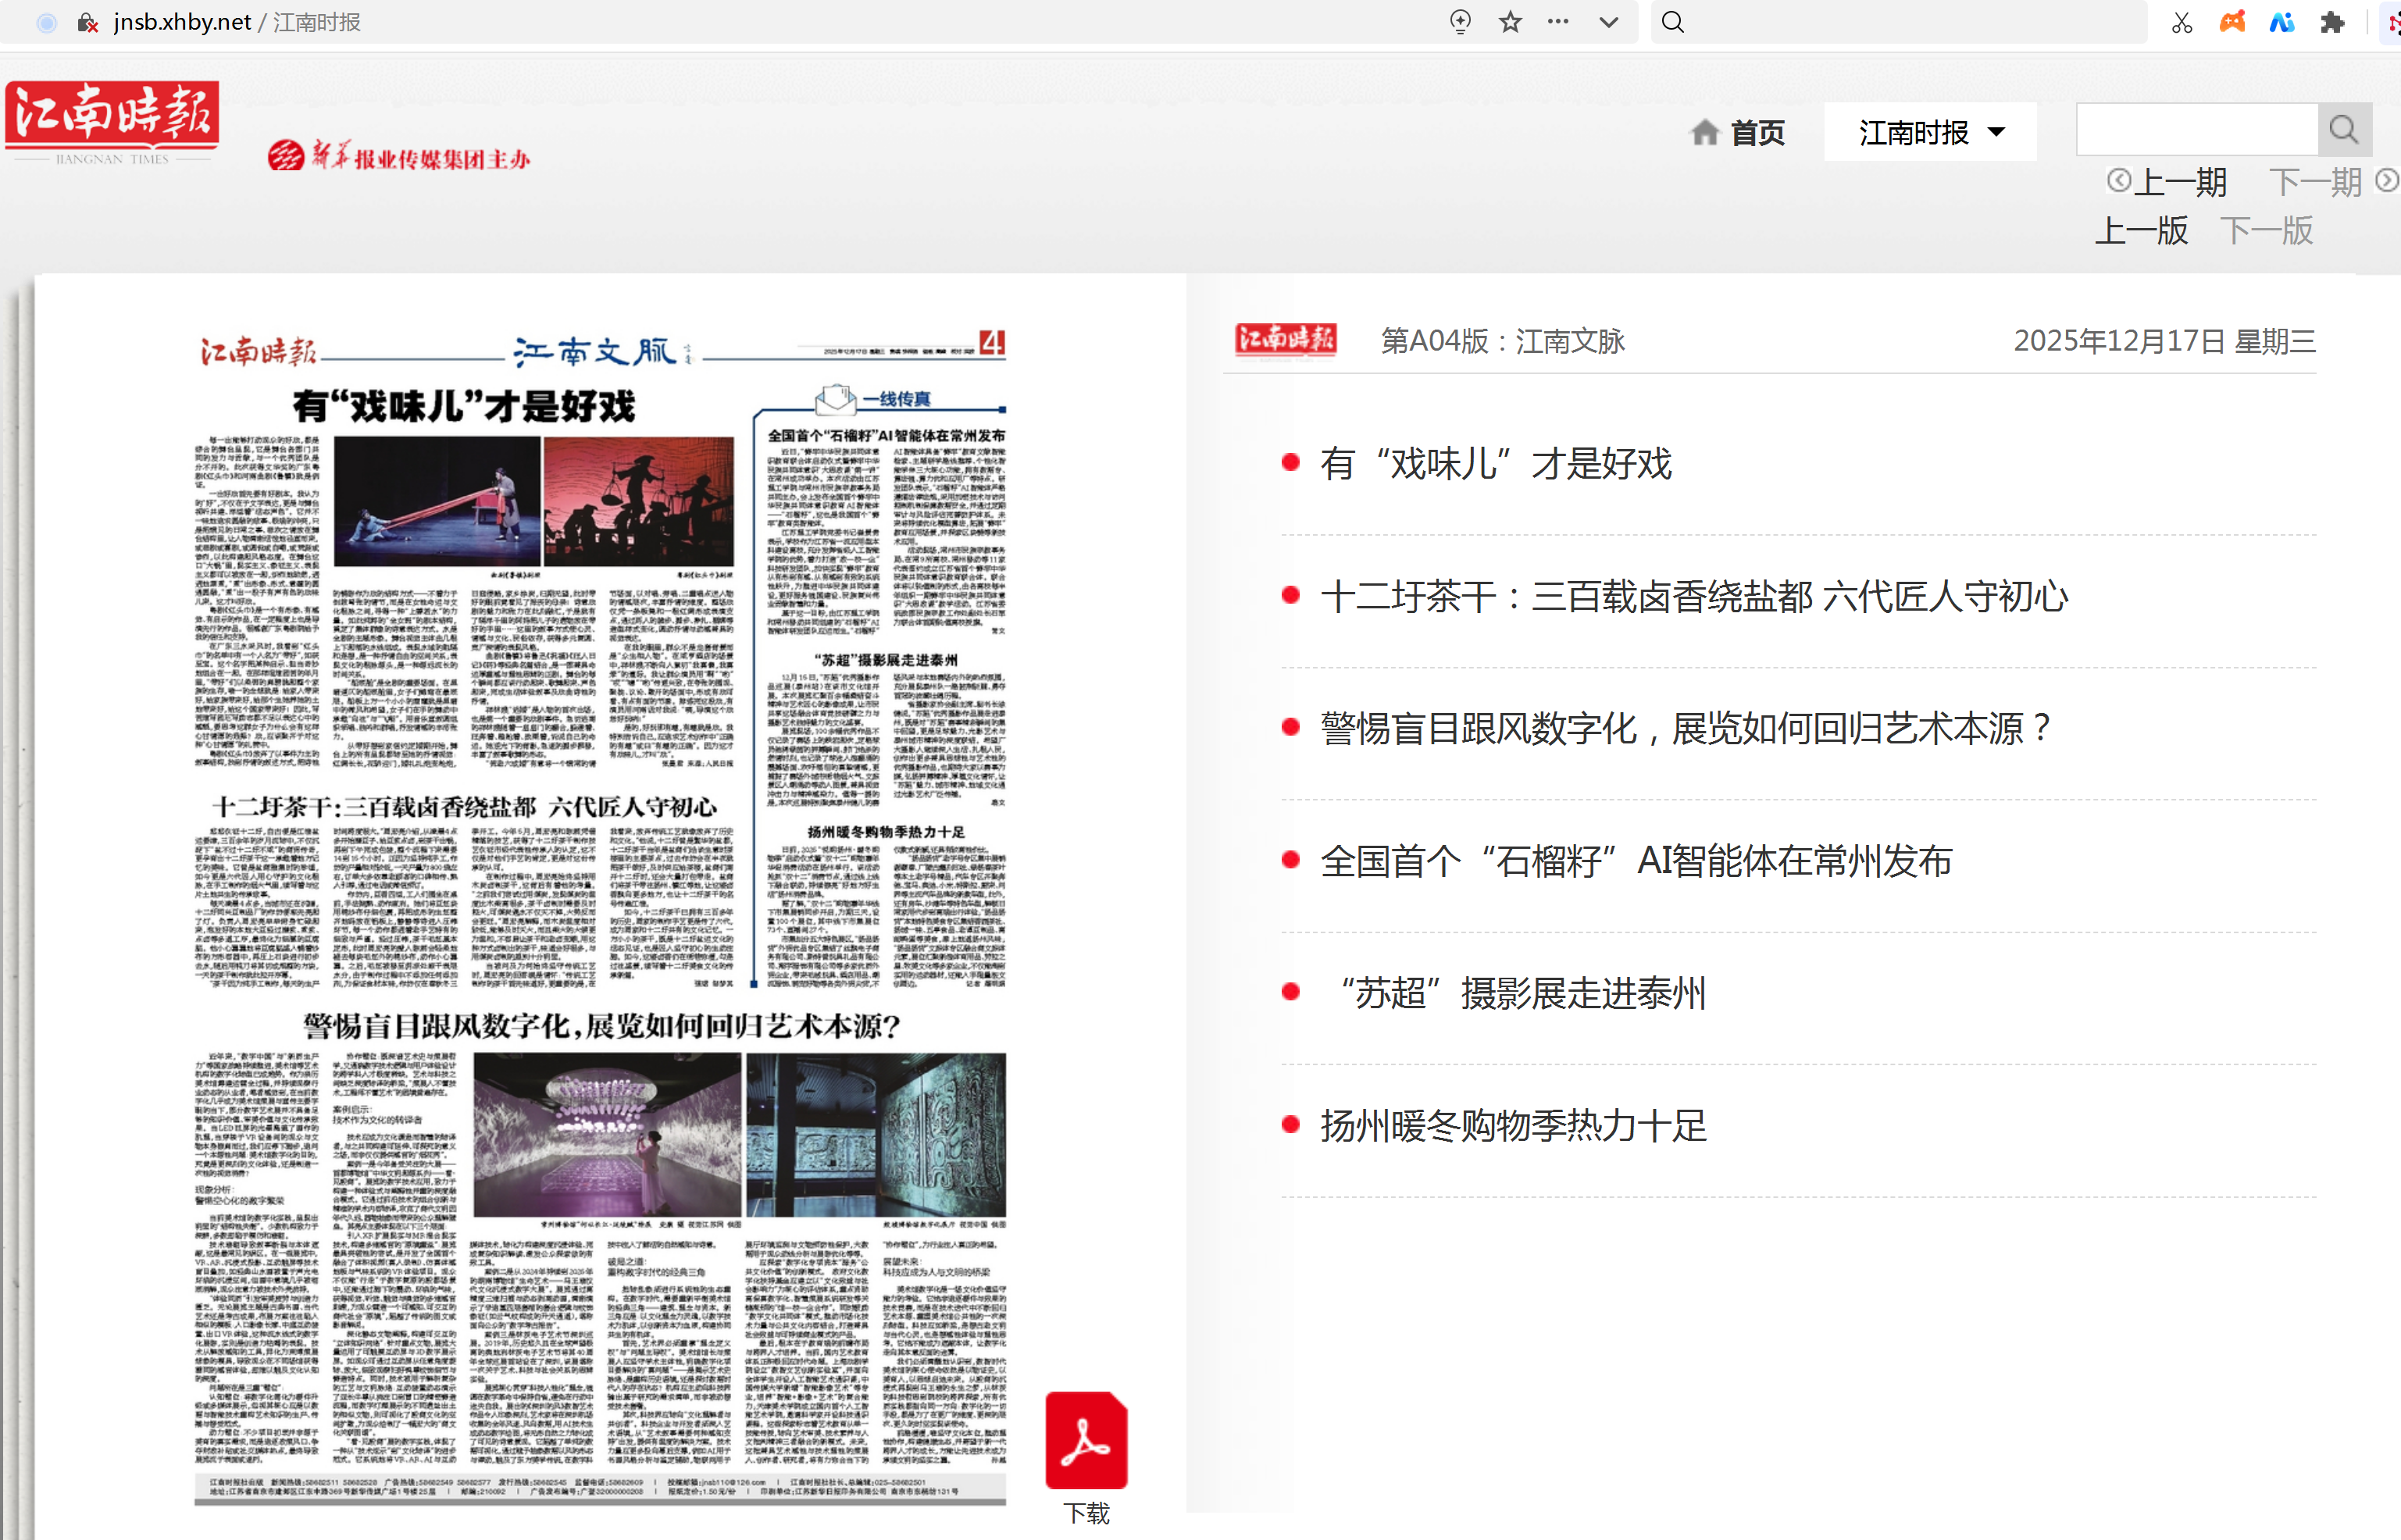Viewport: 2401px width, 1540px height.
Task: Click the home icon next to 首页
Action: coord(1704,132)
